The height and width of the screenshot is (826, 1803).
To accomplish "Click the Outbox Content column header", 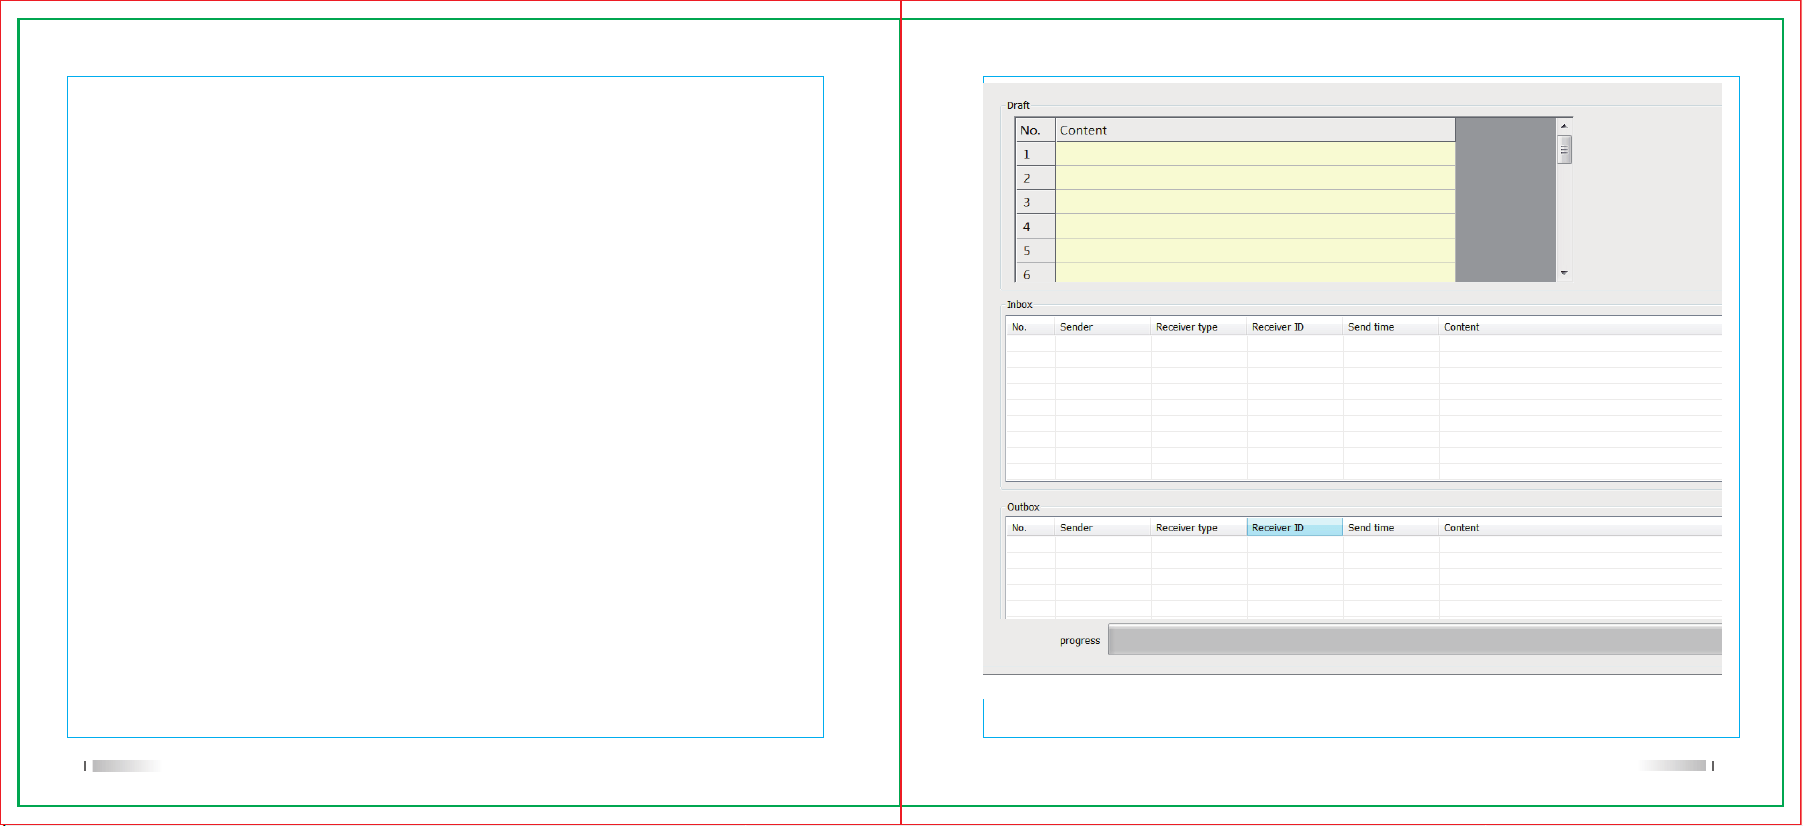I will click(1580, 527).
